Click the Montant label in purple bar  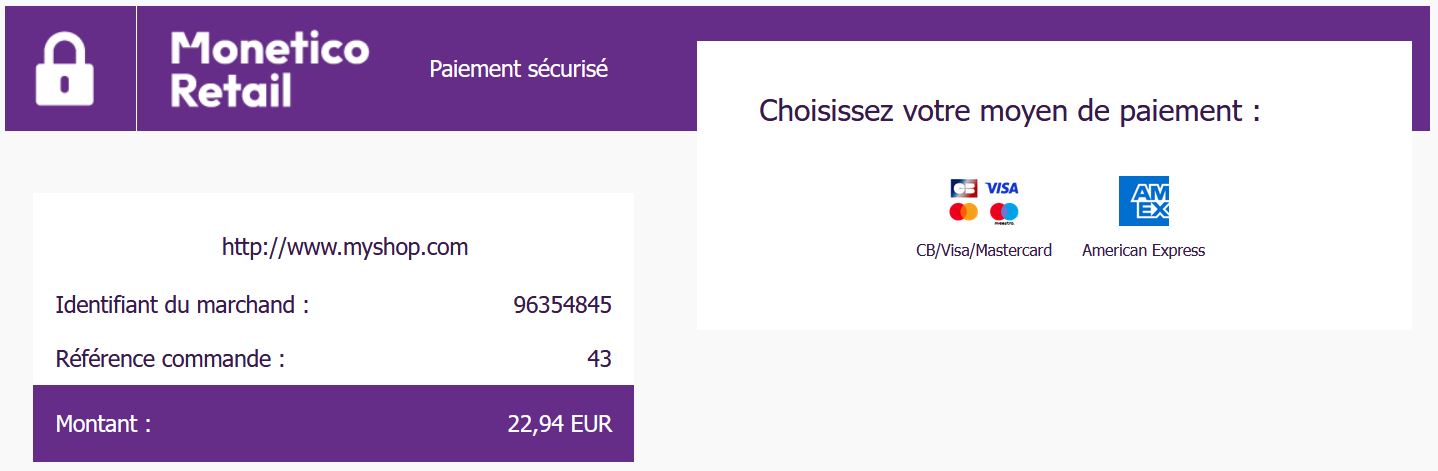click(103, 424)
